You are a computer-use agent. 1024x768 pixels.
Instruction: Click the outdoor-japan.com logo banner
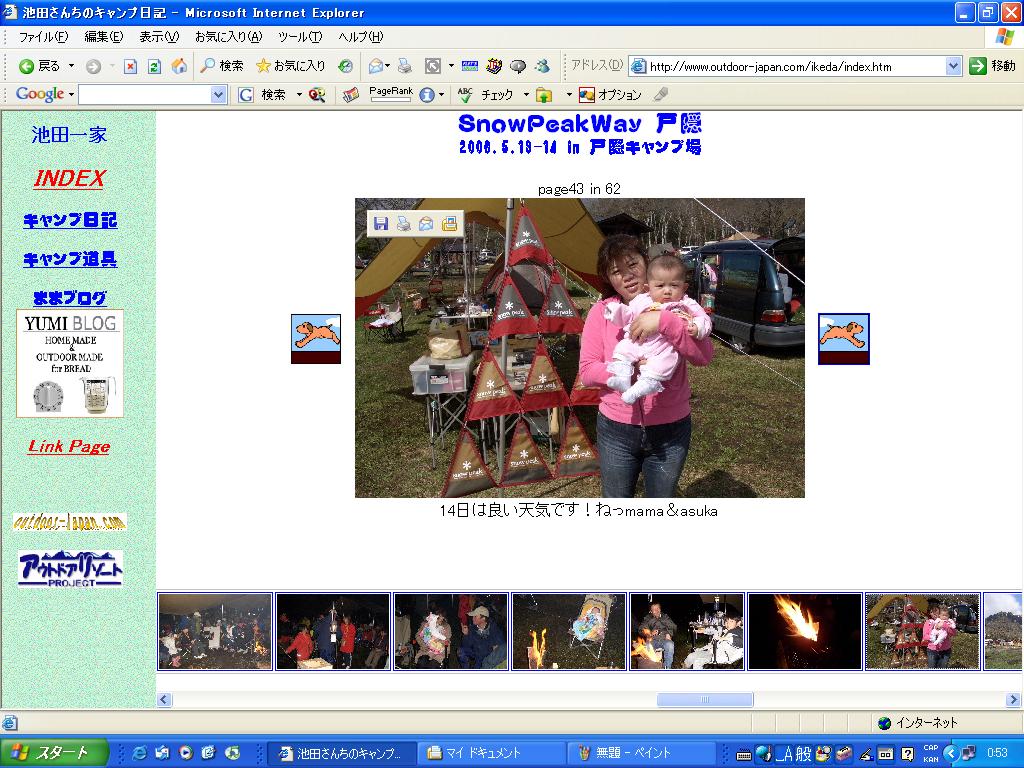coord(69,522)
